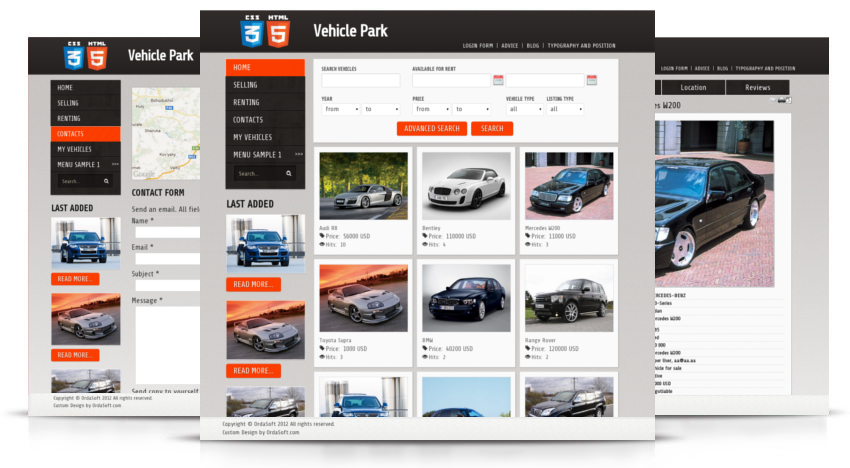Screen dimensions: 850x468
Task: Click the 'Bentley' title text under white car
Action: (x=432, y=228)
